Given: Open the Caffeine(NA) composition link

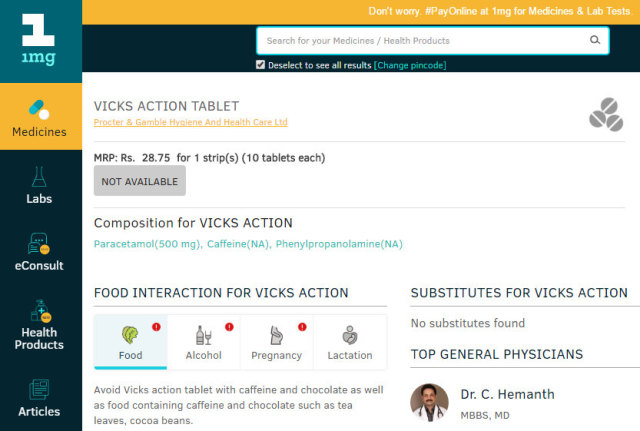Looking at the screenshot, I should [x=239, y=244].
